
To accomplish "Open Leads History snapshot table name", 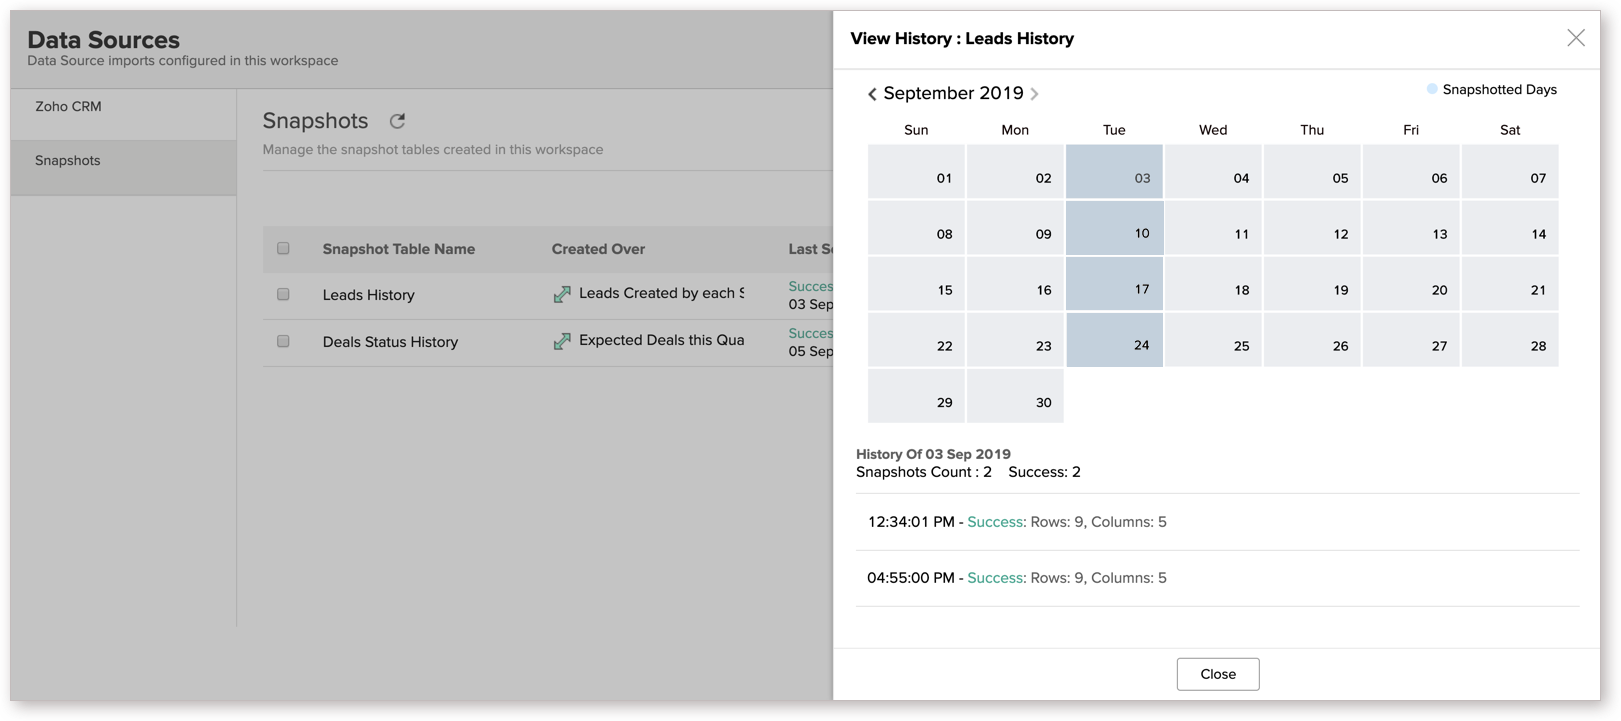I will 368,295.
